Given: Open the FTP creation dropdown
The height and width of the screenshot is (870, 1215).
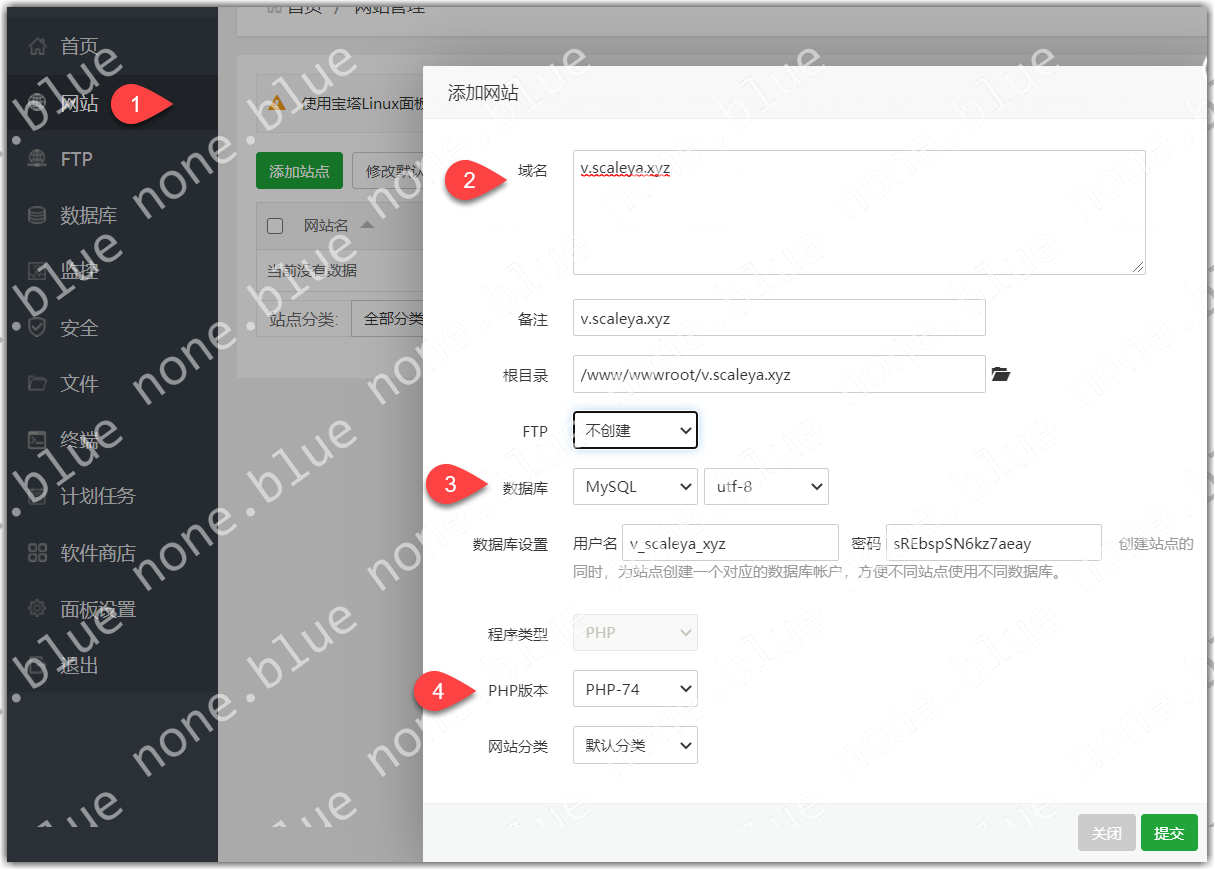Looking at the screenshot, I should [635, 431].
